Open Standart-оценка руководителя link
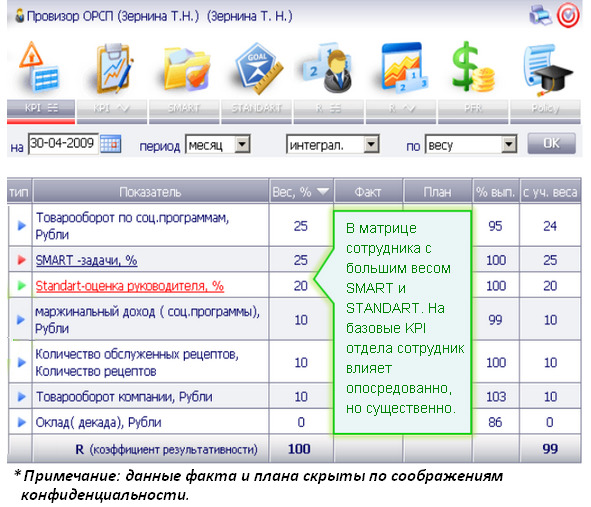Image resolution: width=591 pixels, height=507 pixels. (x=130, y=286)
